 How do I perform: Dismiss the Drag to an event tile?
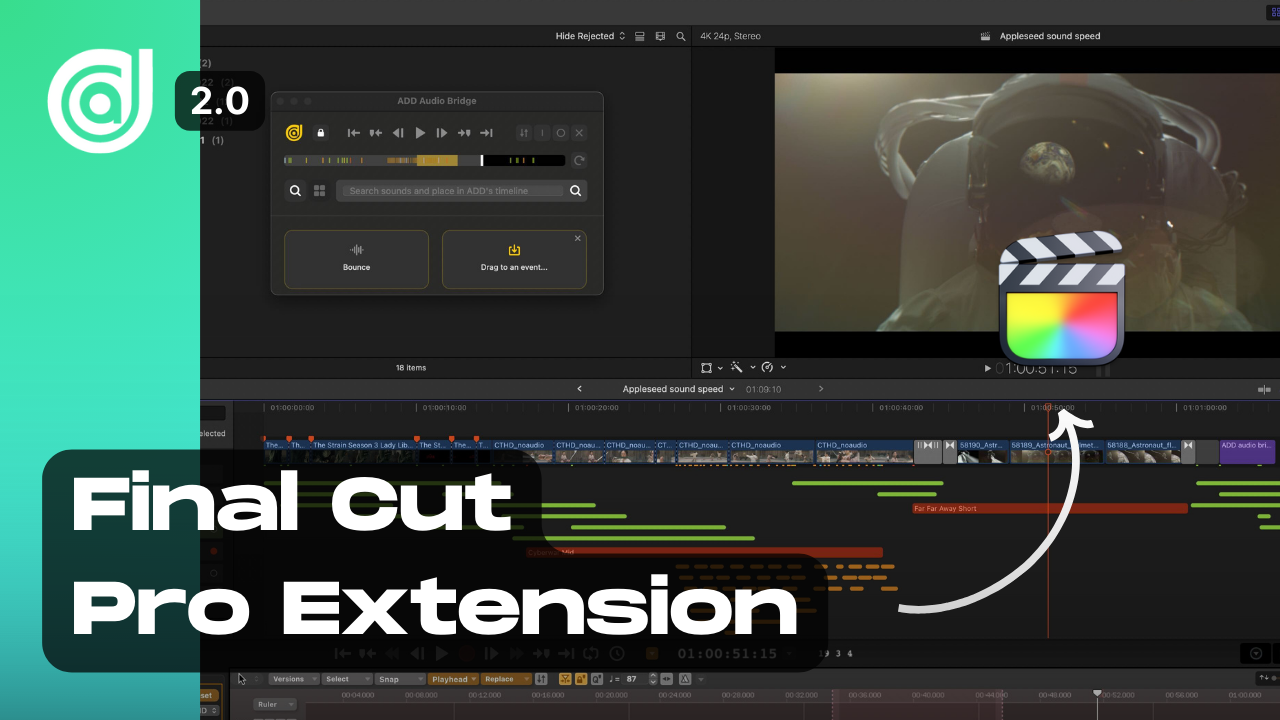tap(577, 238)
